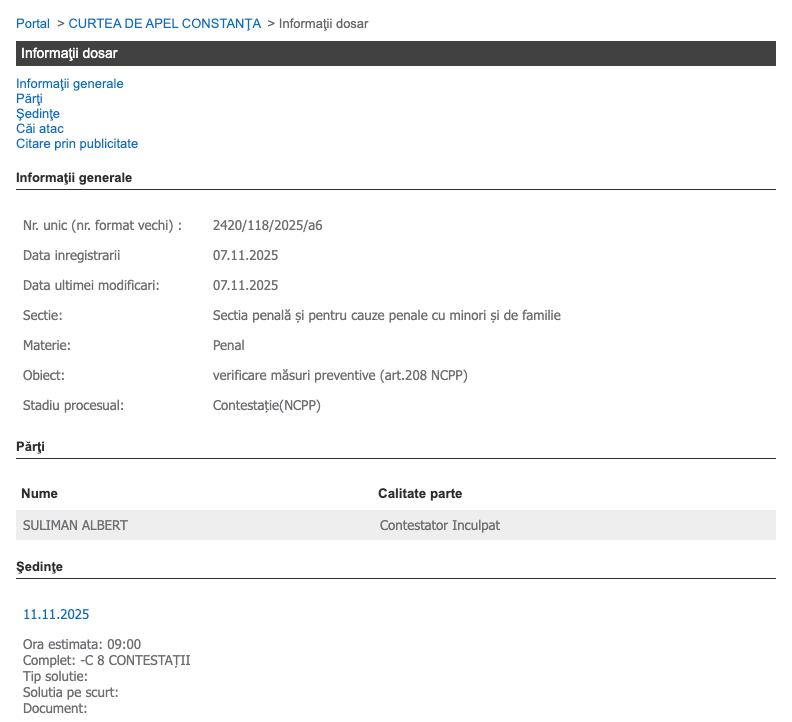Jump to Informații generale section link
Screen dimensions: 792x722
point(70,84)
